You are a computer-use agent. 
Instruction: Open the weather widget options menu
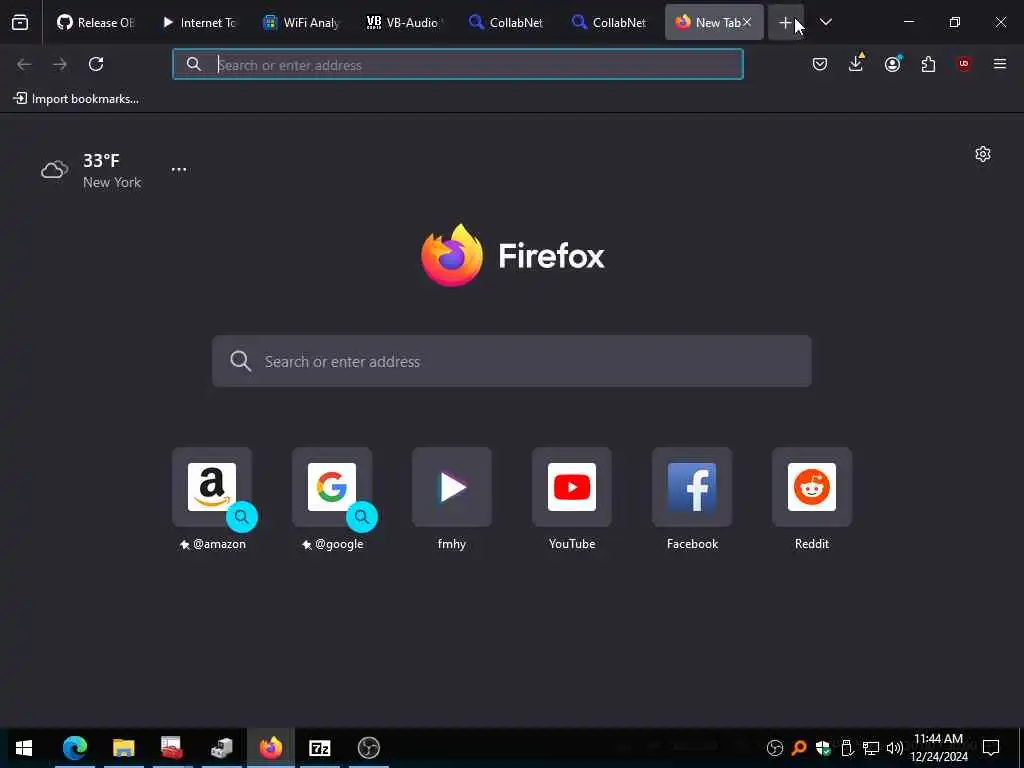179,169
